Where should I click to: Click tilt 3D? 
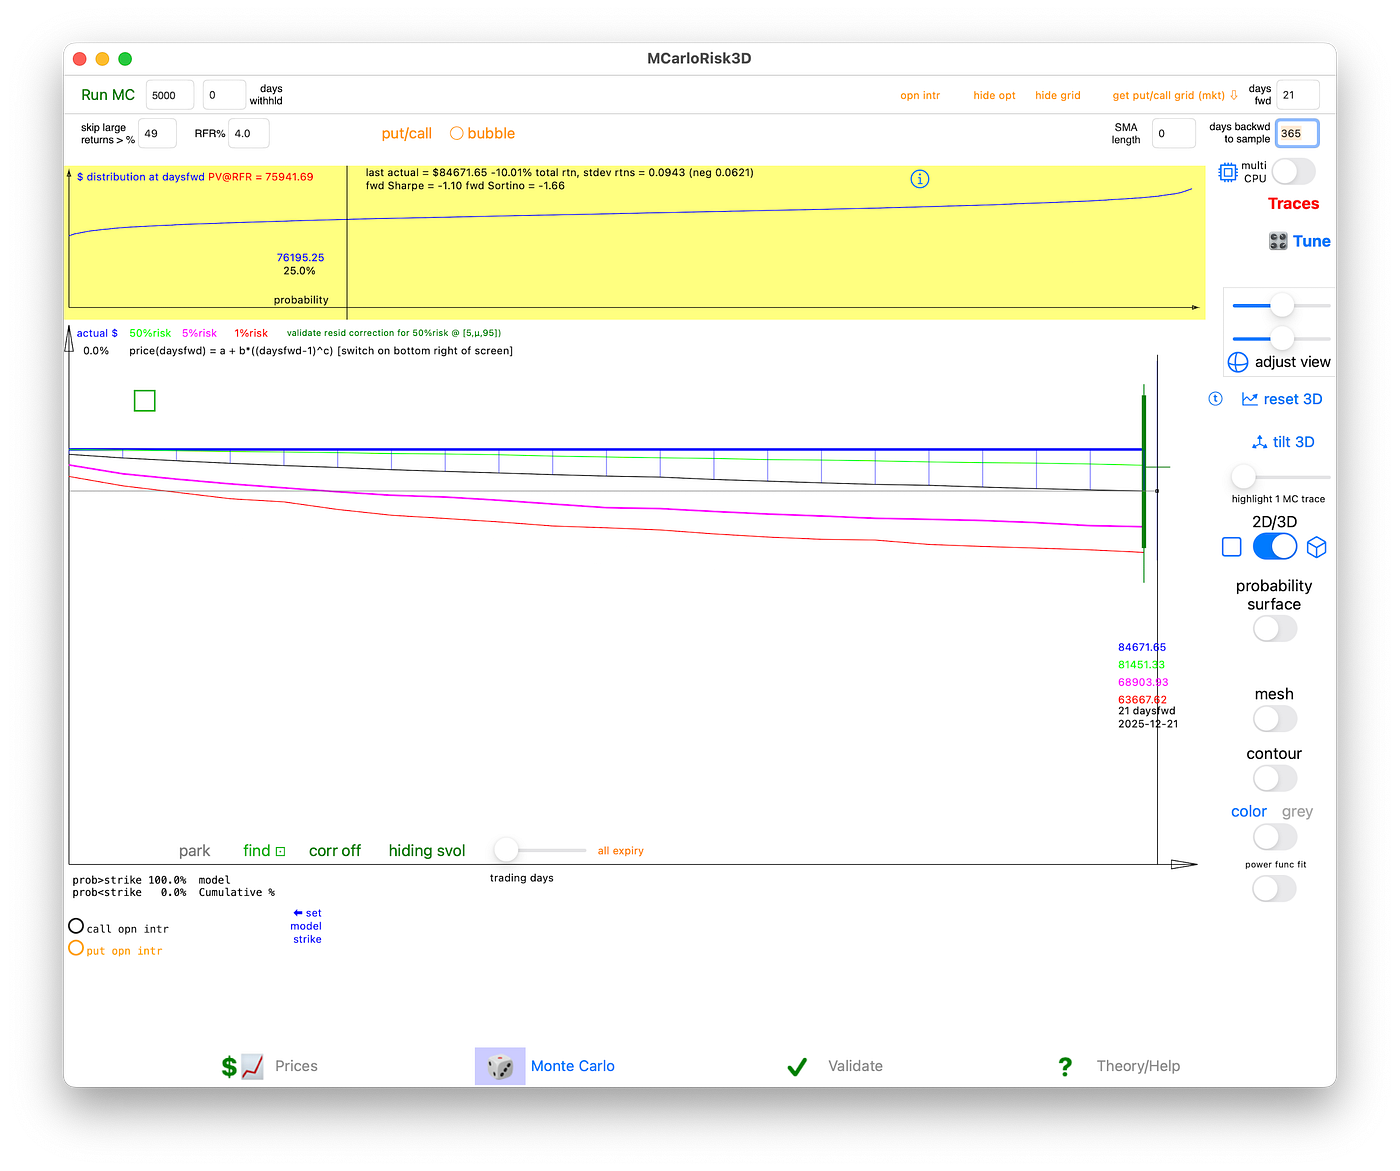pyautogui.click(x=1293, y=442)
